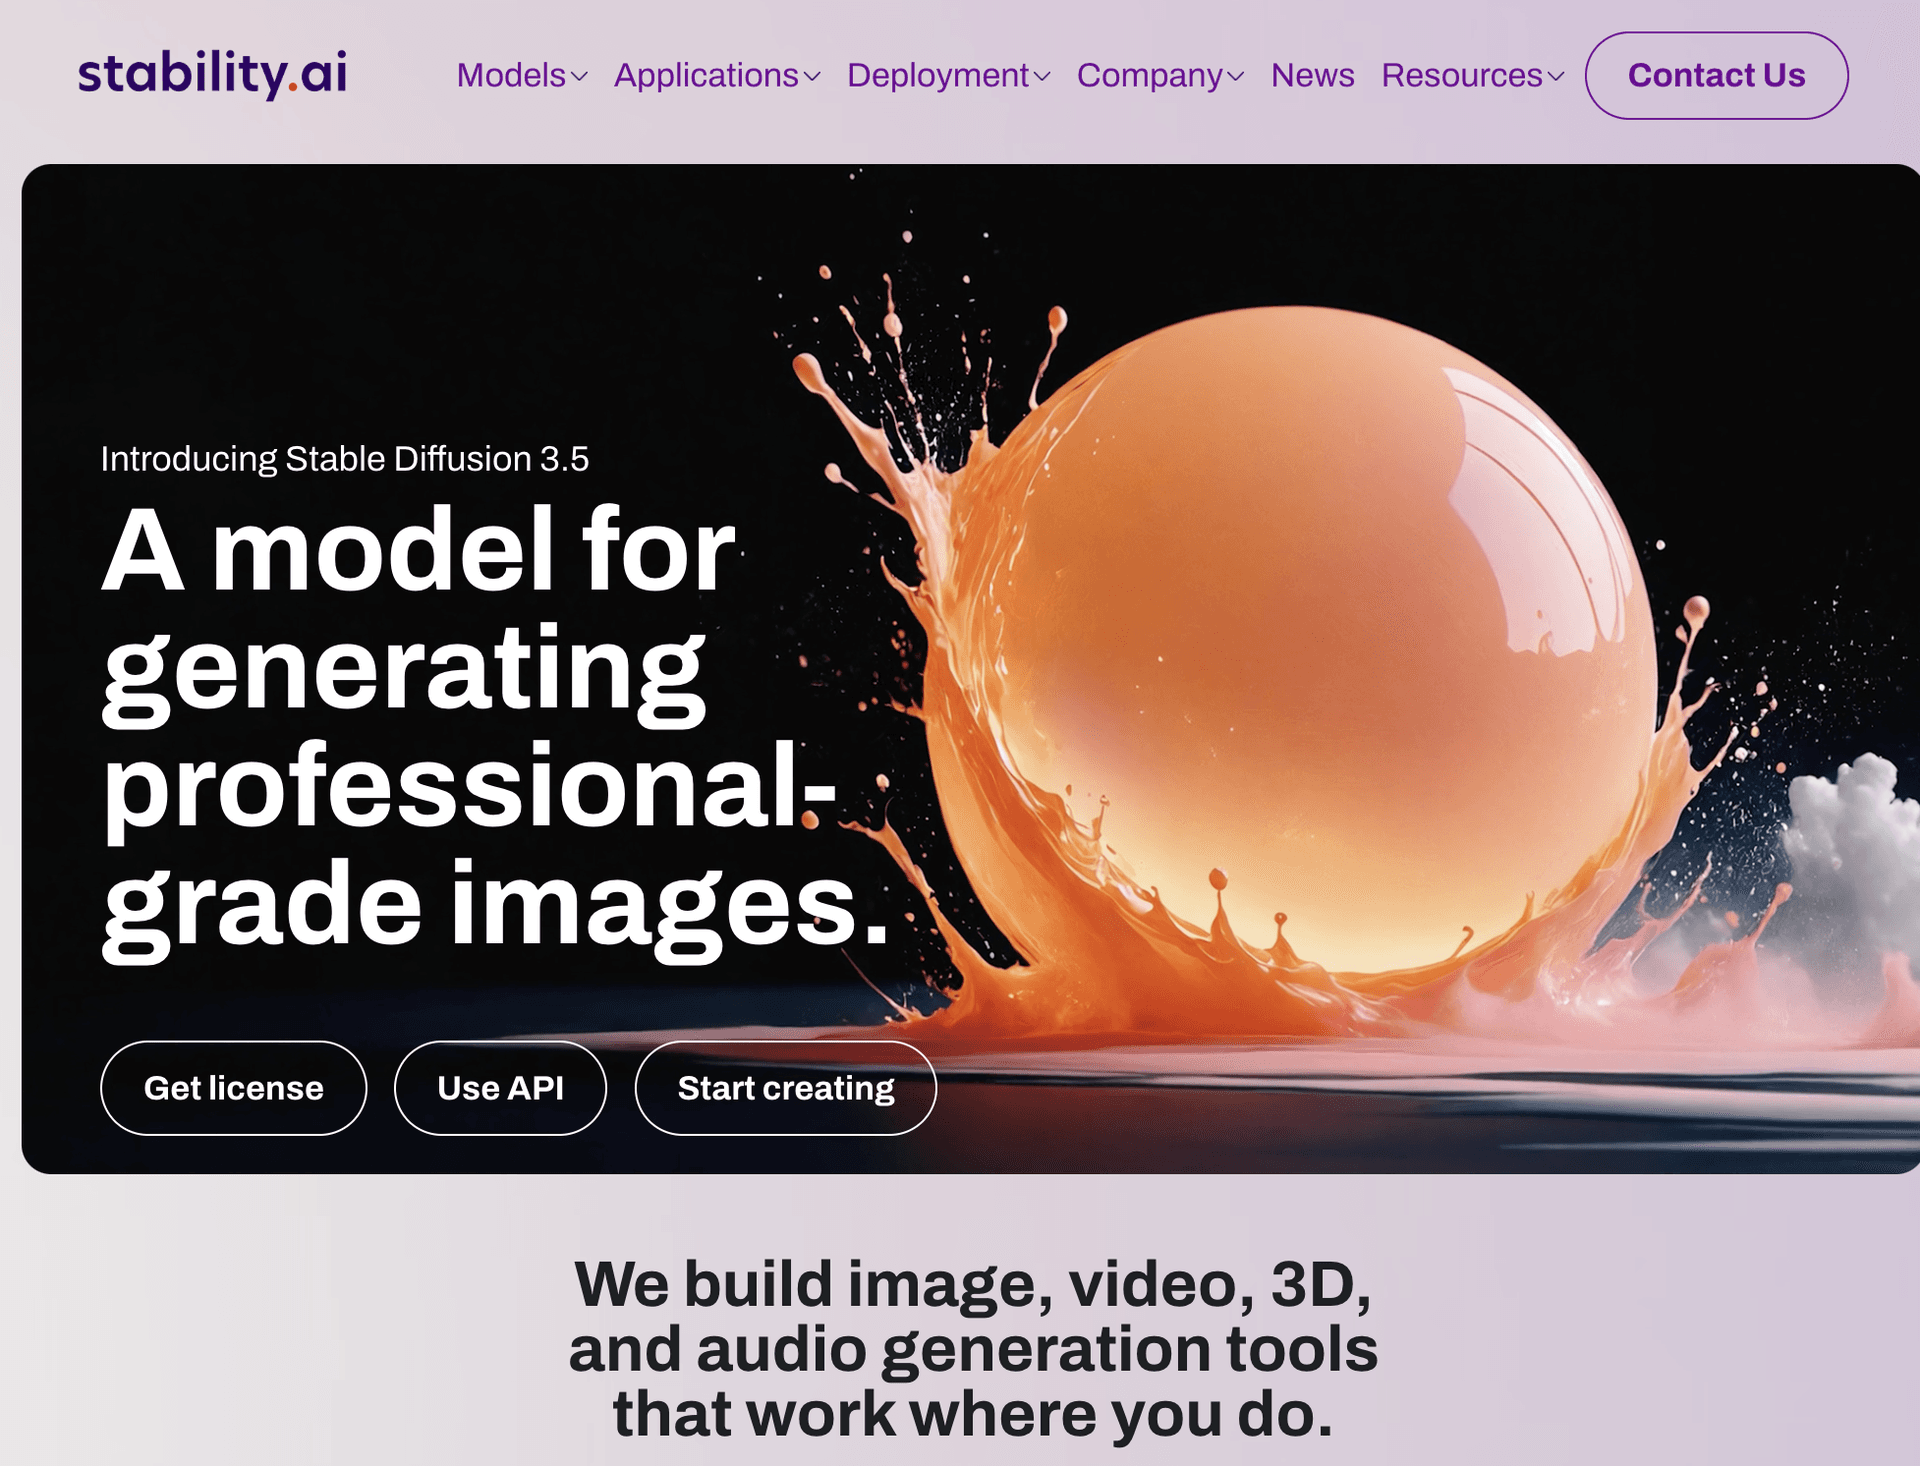Click the 'We build image, video, 3D' heading
Viewport: 1920px width, 1466px height.
tap(972, 1349)
